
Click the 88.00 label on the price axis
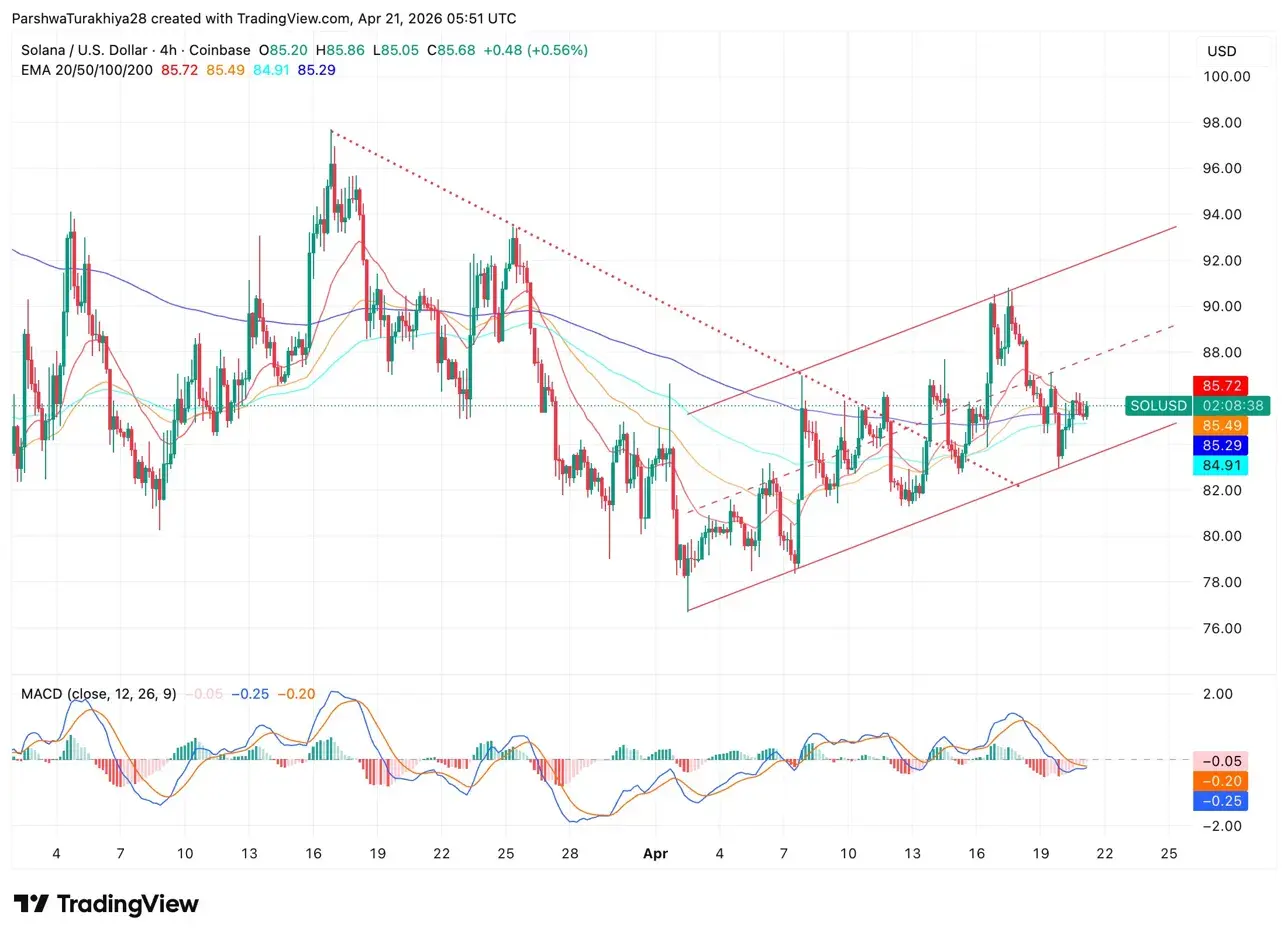click(x=1222, y=352)
